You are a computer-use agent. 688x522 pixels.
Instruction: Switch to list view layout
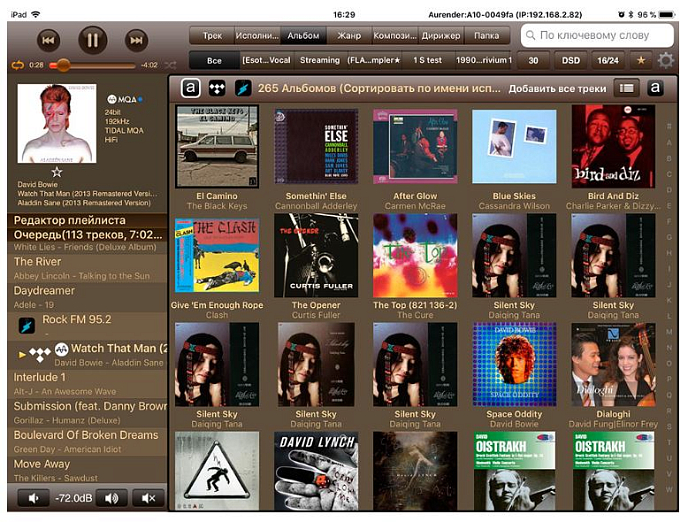coord(626,88)
